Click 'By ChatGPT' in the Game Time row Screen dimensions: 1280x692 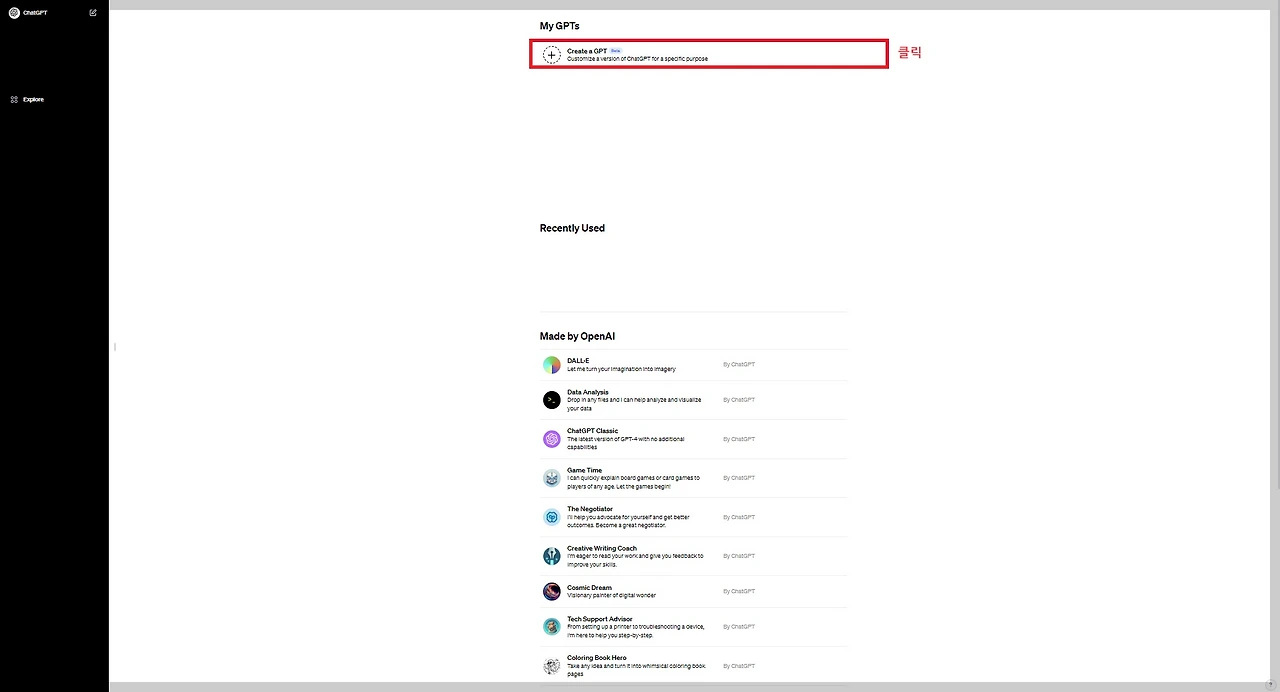click(x=739, y=478)
